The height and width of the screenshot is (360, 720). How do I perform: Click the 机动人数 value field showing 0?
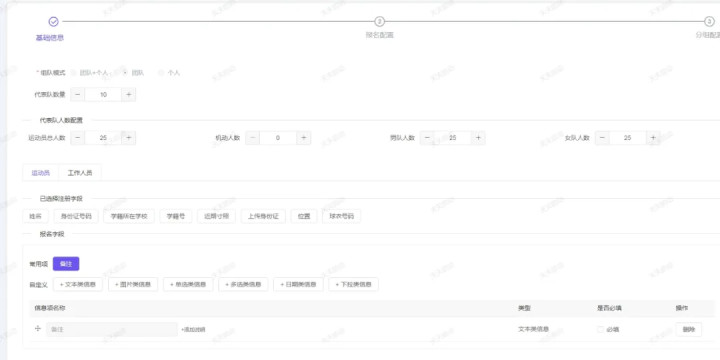278,138
